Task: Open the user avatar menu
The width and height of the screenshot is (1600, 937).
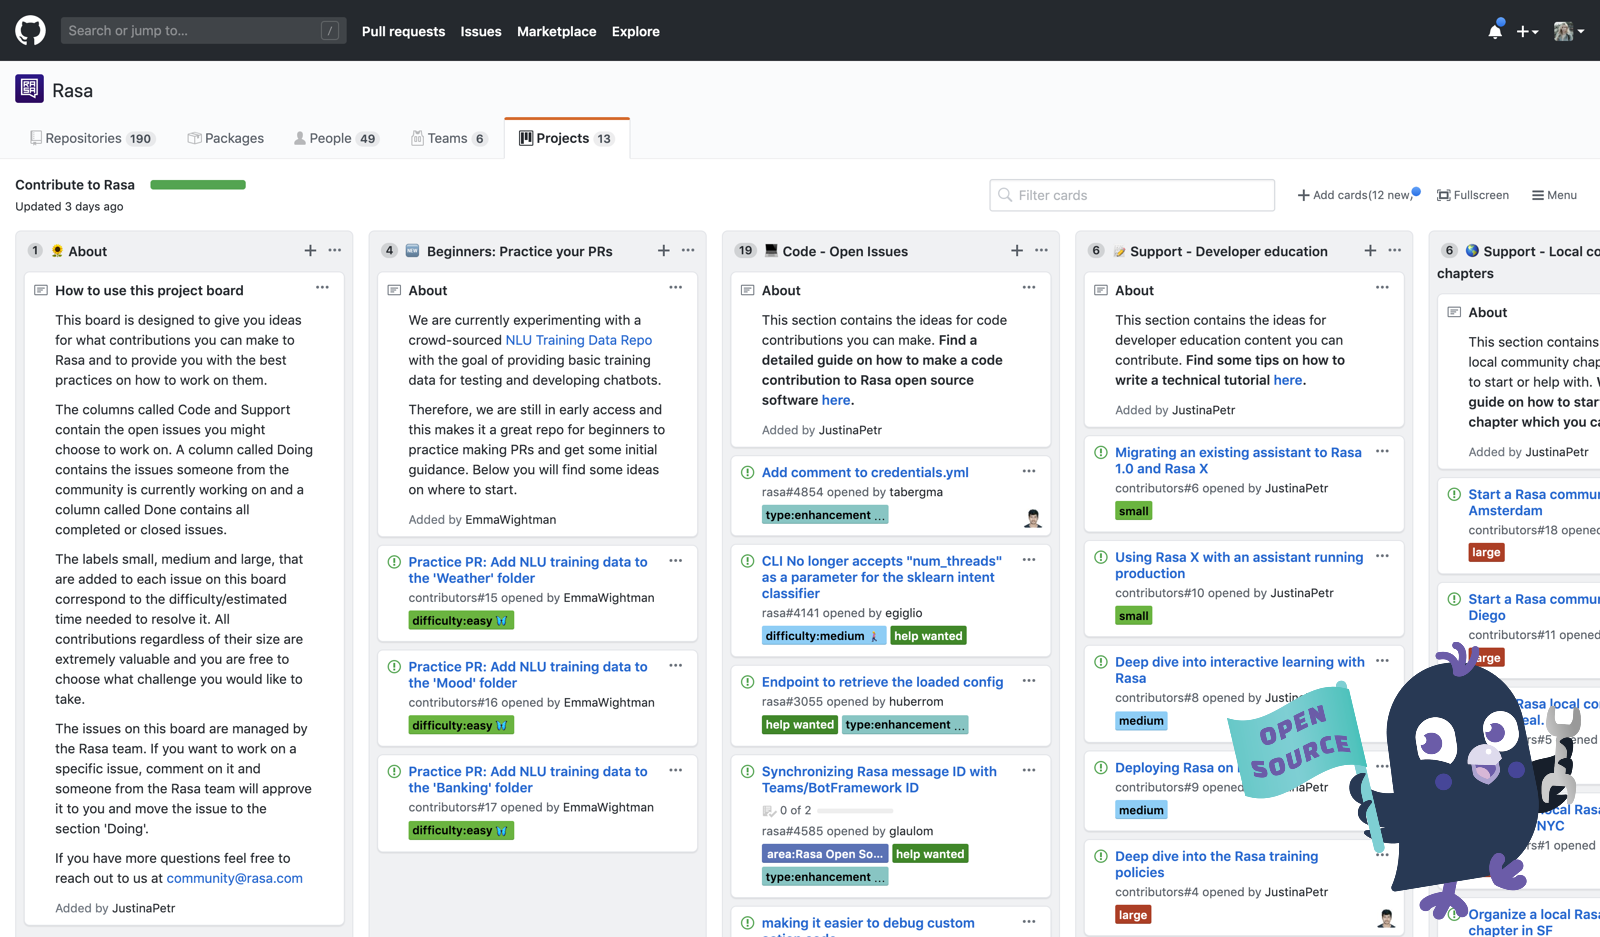Action: click(x=1568, y=31)
